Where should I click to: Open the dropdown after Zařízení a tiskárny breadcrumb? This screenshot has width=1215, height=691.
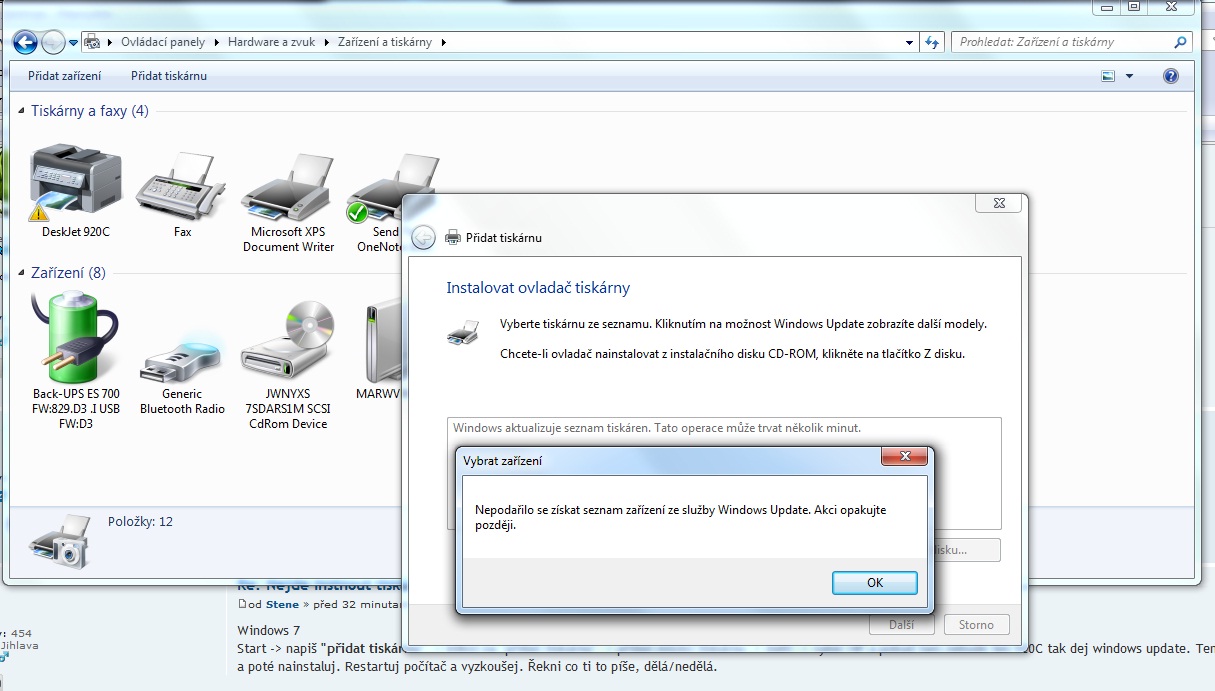pyautogui.click(x=444, y=42)
